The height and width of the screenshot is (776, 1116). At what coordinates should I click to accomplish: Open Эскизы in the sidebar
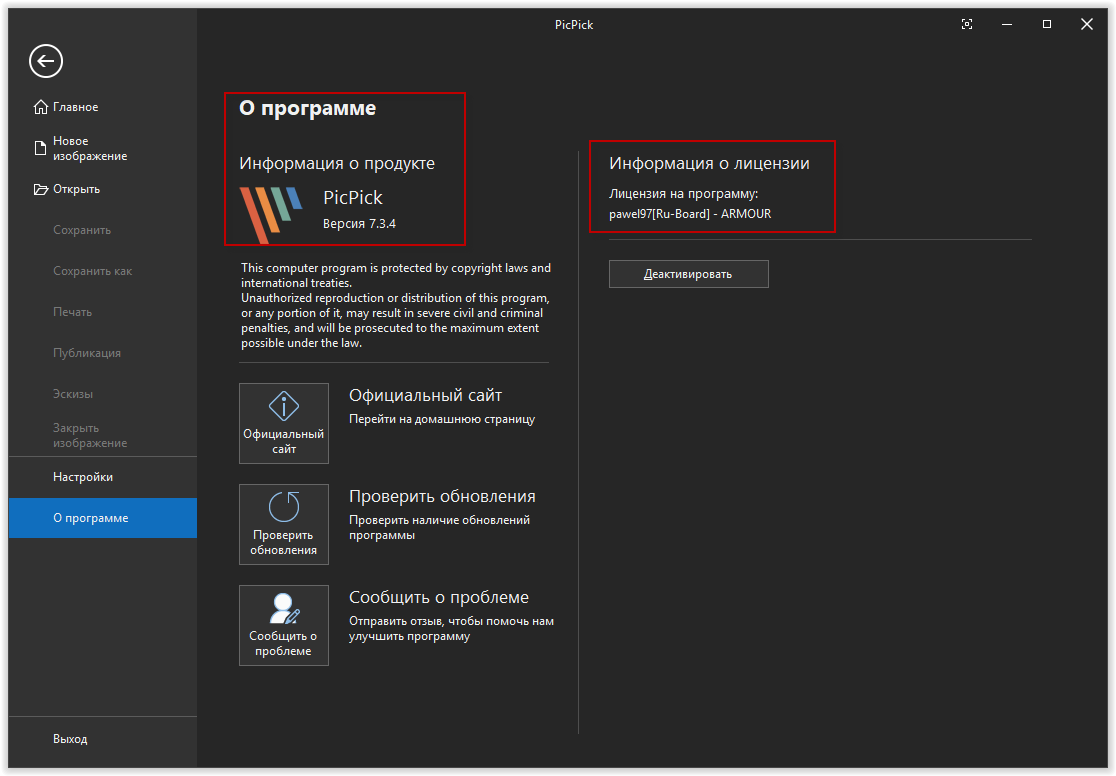click(102, 394)
